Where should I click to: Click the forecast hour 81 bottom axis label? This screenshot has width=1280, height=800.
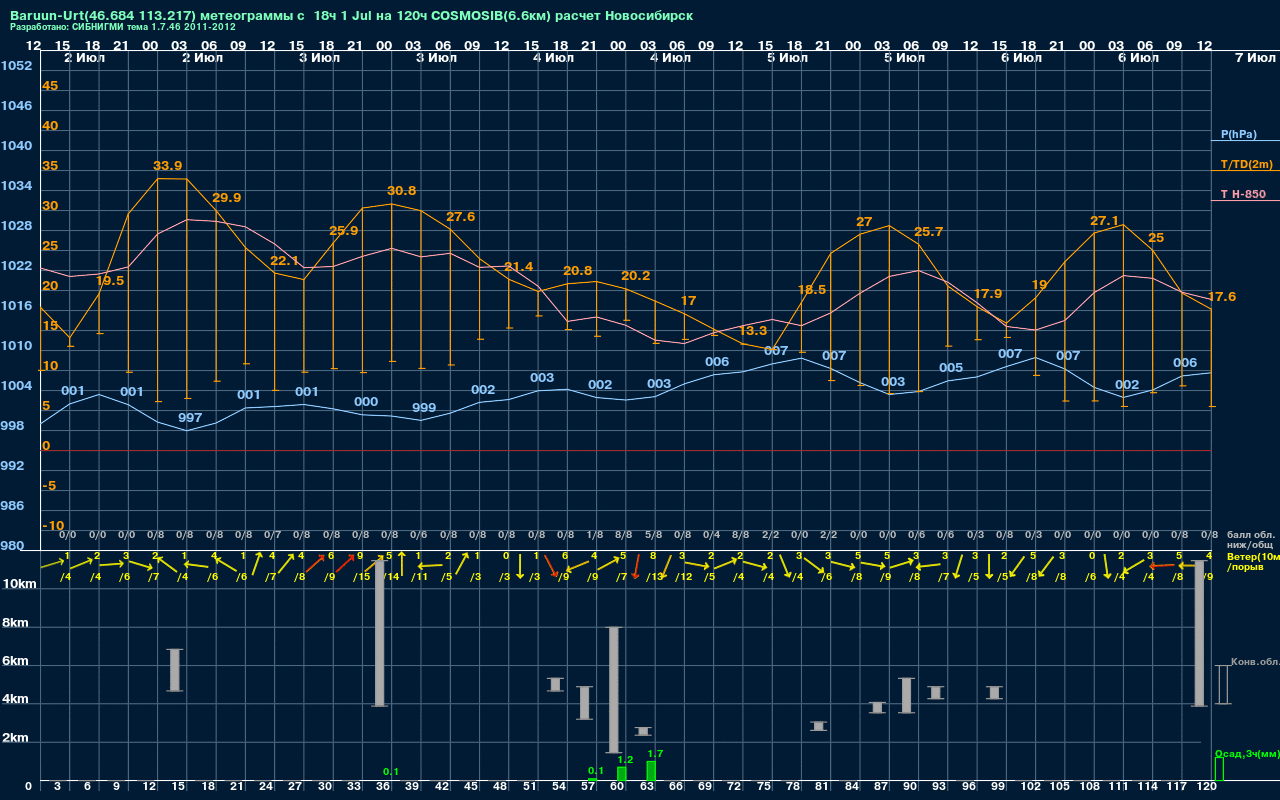(x=824, y=788)
